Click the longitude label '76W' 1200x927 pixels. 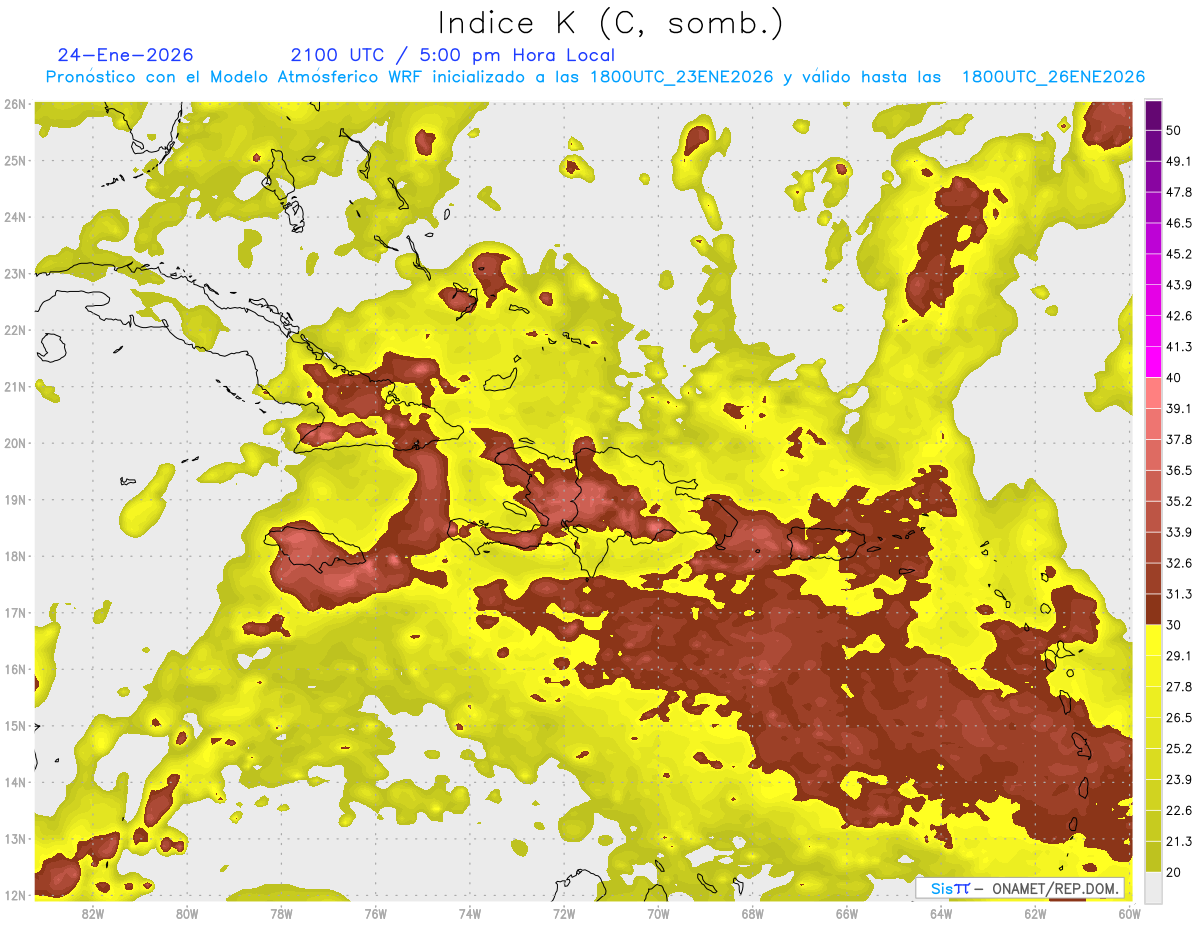coord(375,913)
